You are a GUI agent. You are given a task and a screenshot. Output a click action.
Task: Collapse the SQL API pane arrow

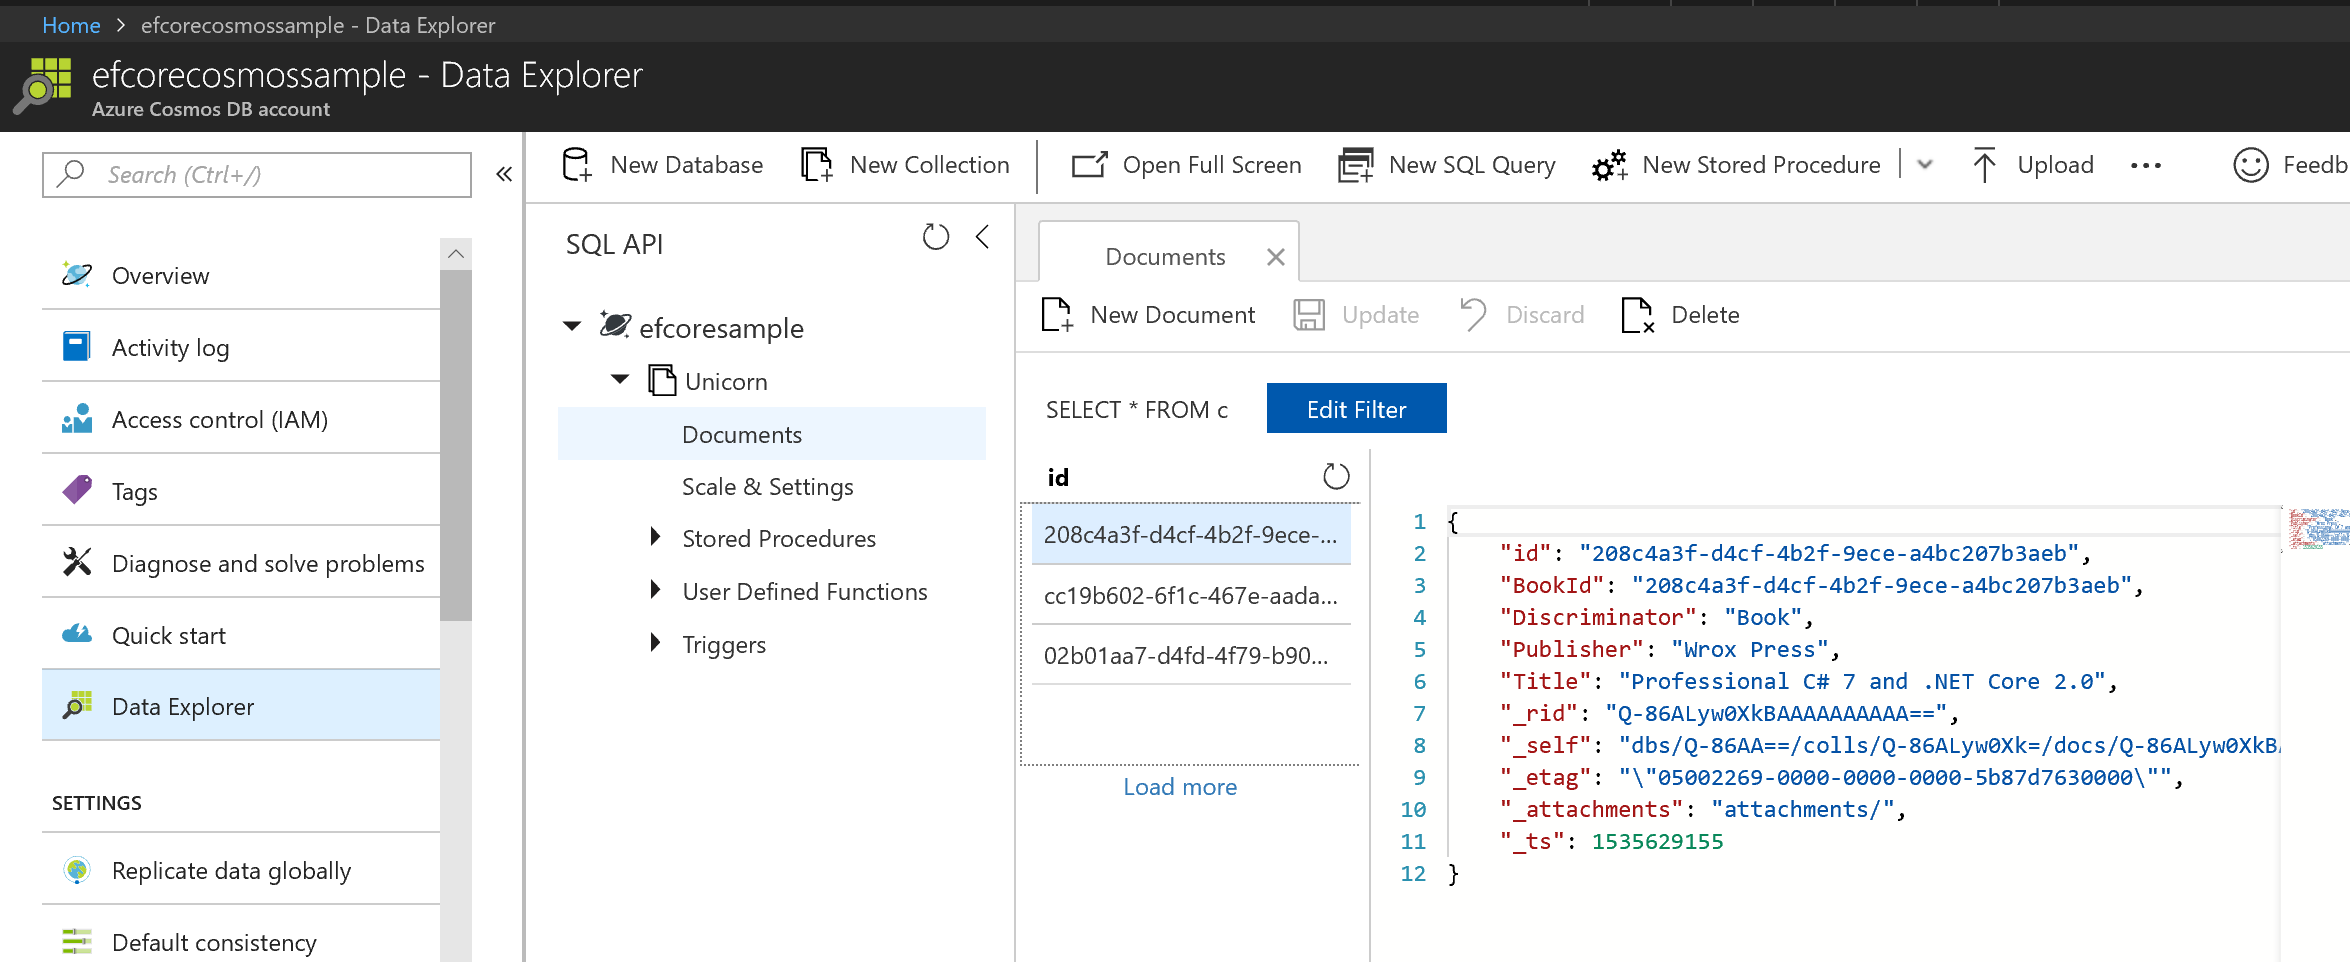click(982, 237)
